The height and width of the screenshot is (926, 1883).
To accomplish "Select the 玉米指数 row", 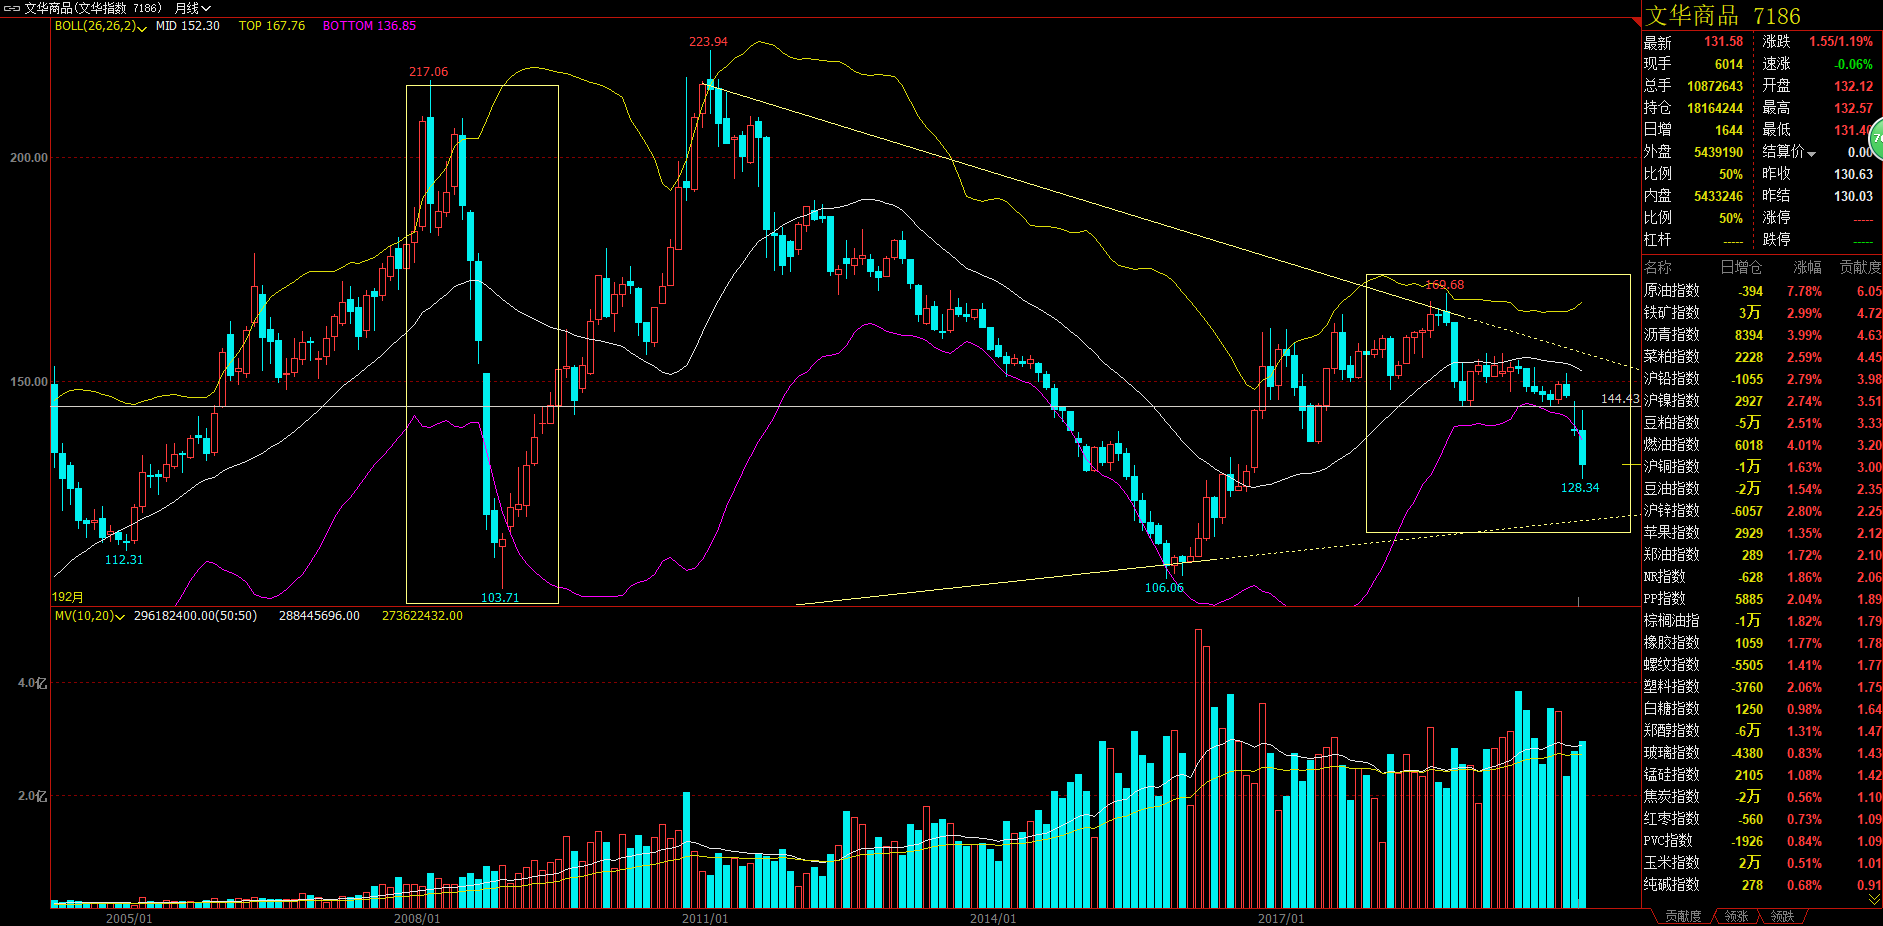I will pos(1762,863).
